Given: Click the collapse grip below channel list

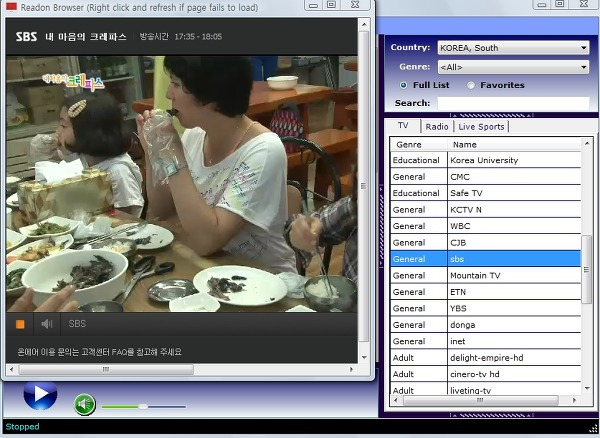Looking at the screenshot, I should [x=492, y=415].
